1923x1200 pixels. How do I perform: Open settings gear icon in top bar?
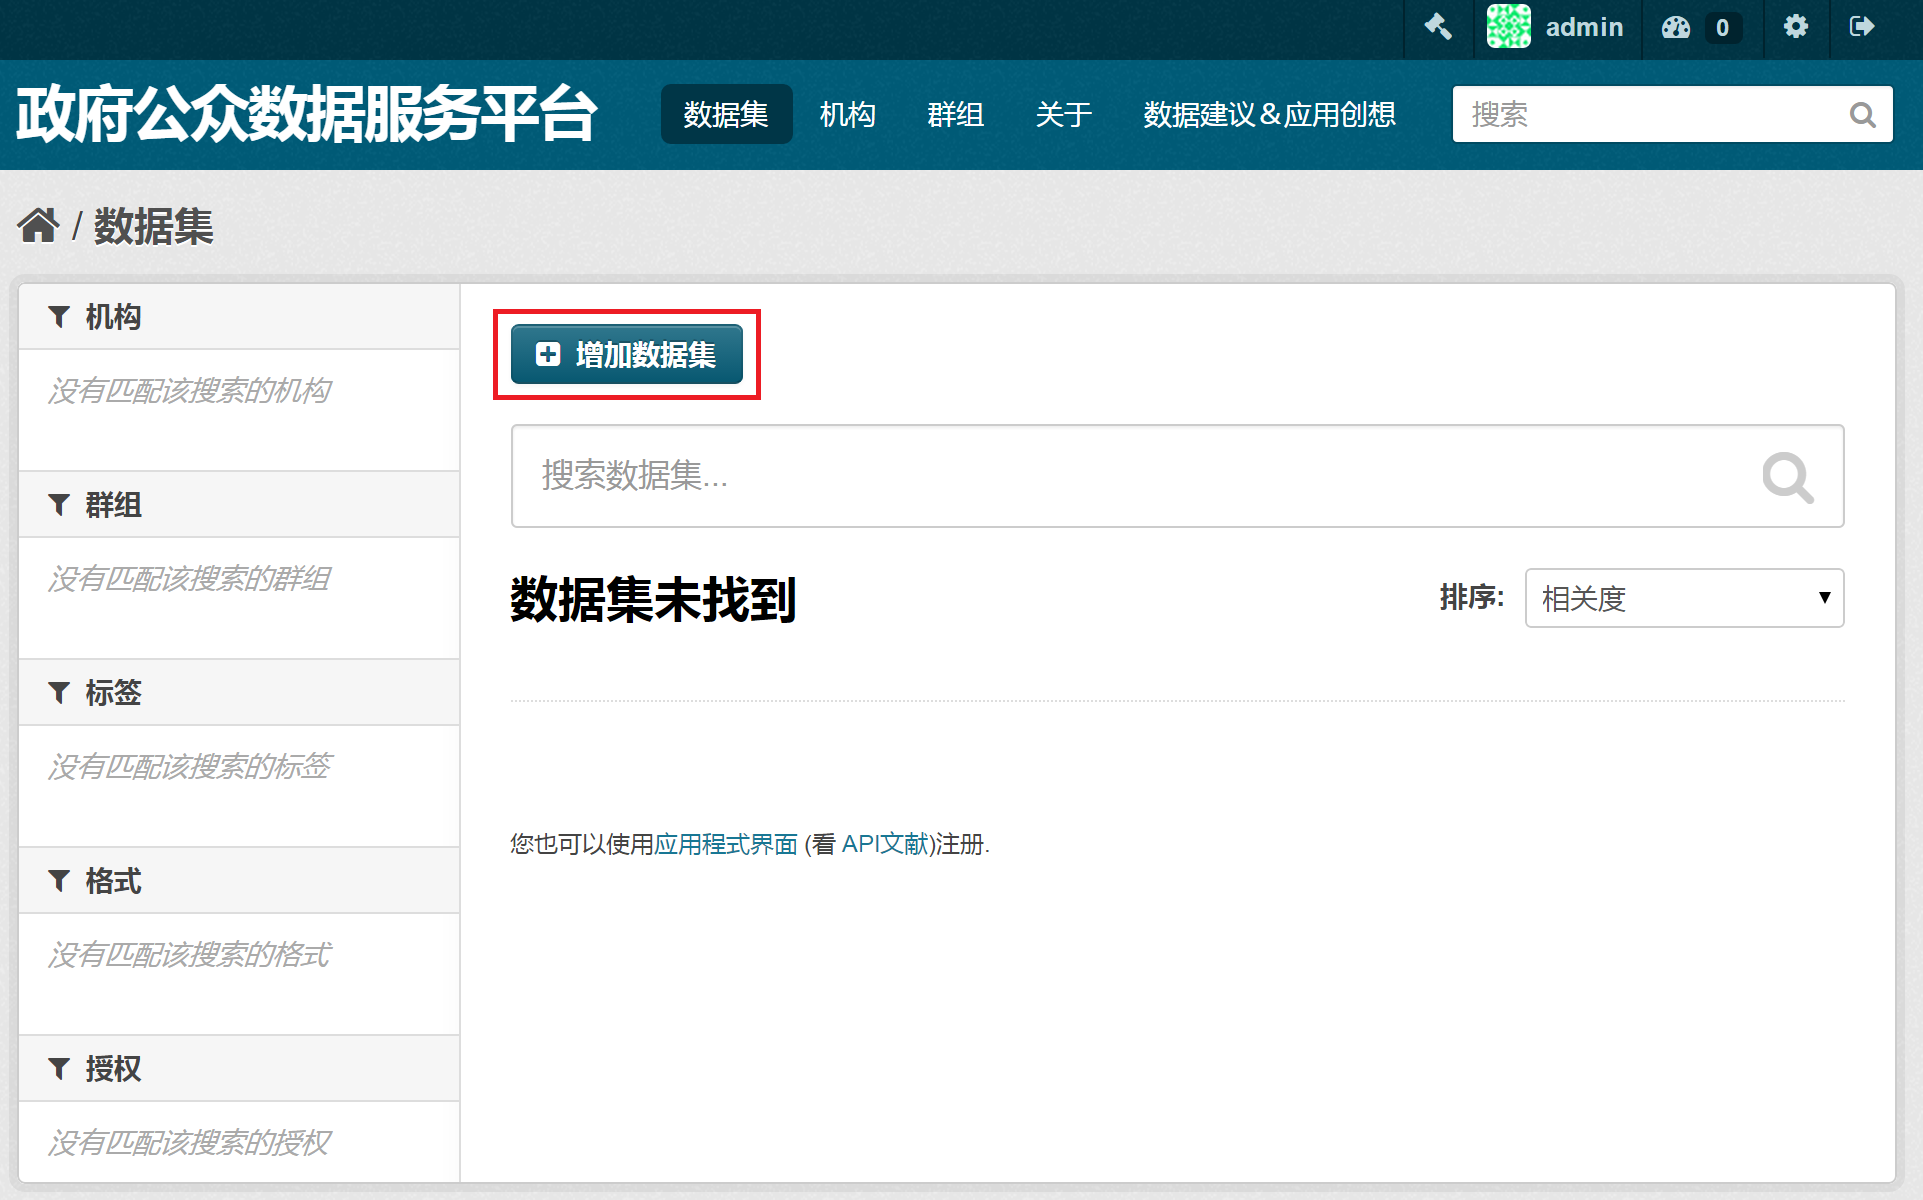(1796, 27)
